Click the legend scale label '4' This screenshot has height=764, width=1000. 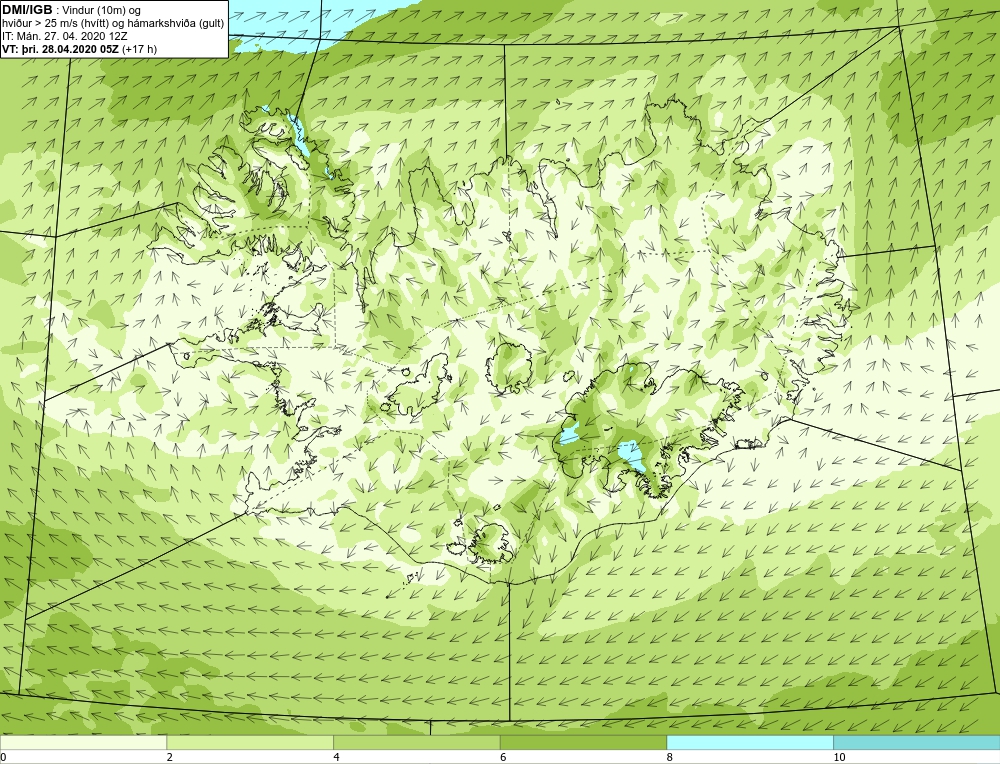[337, 757]
